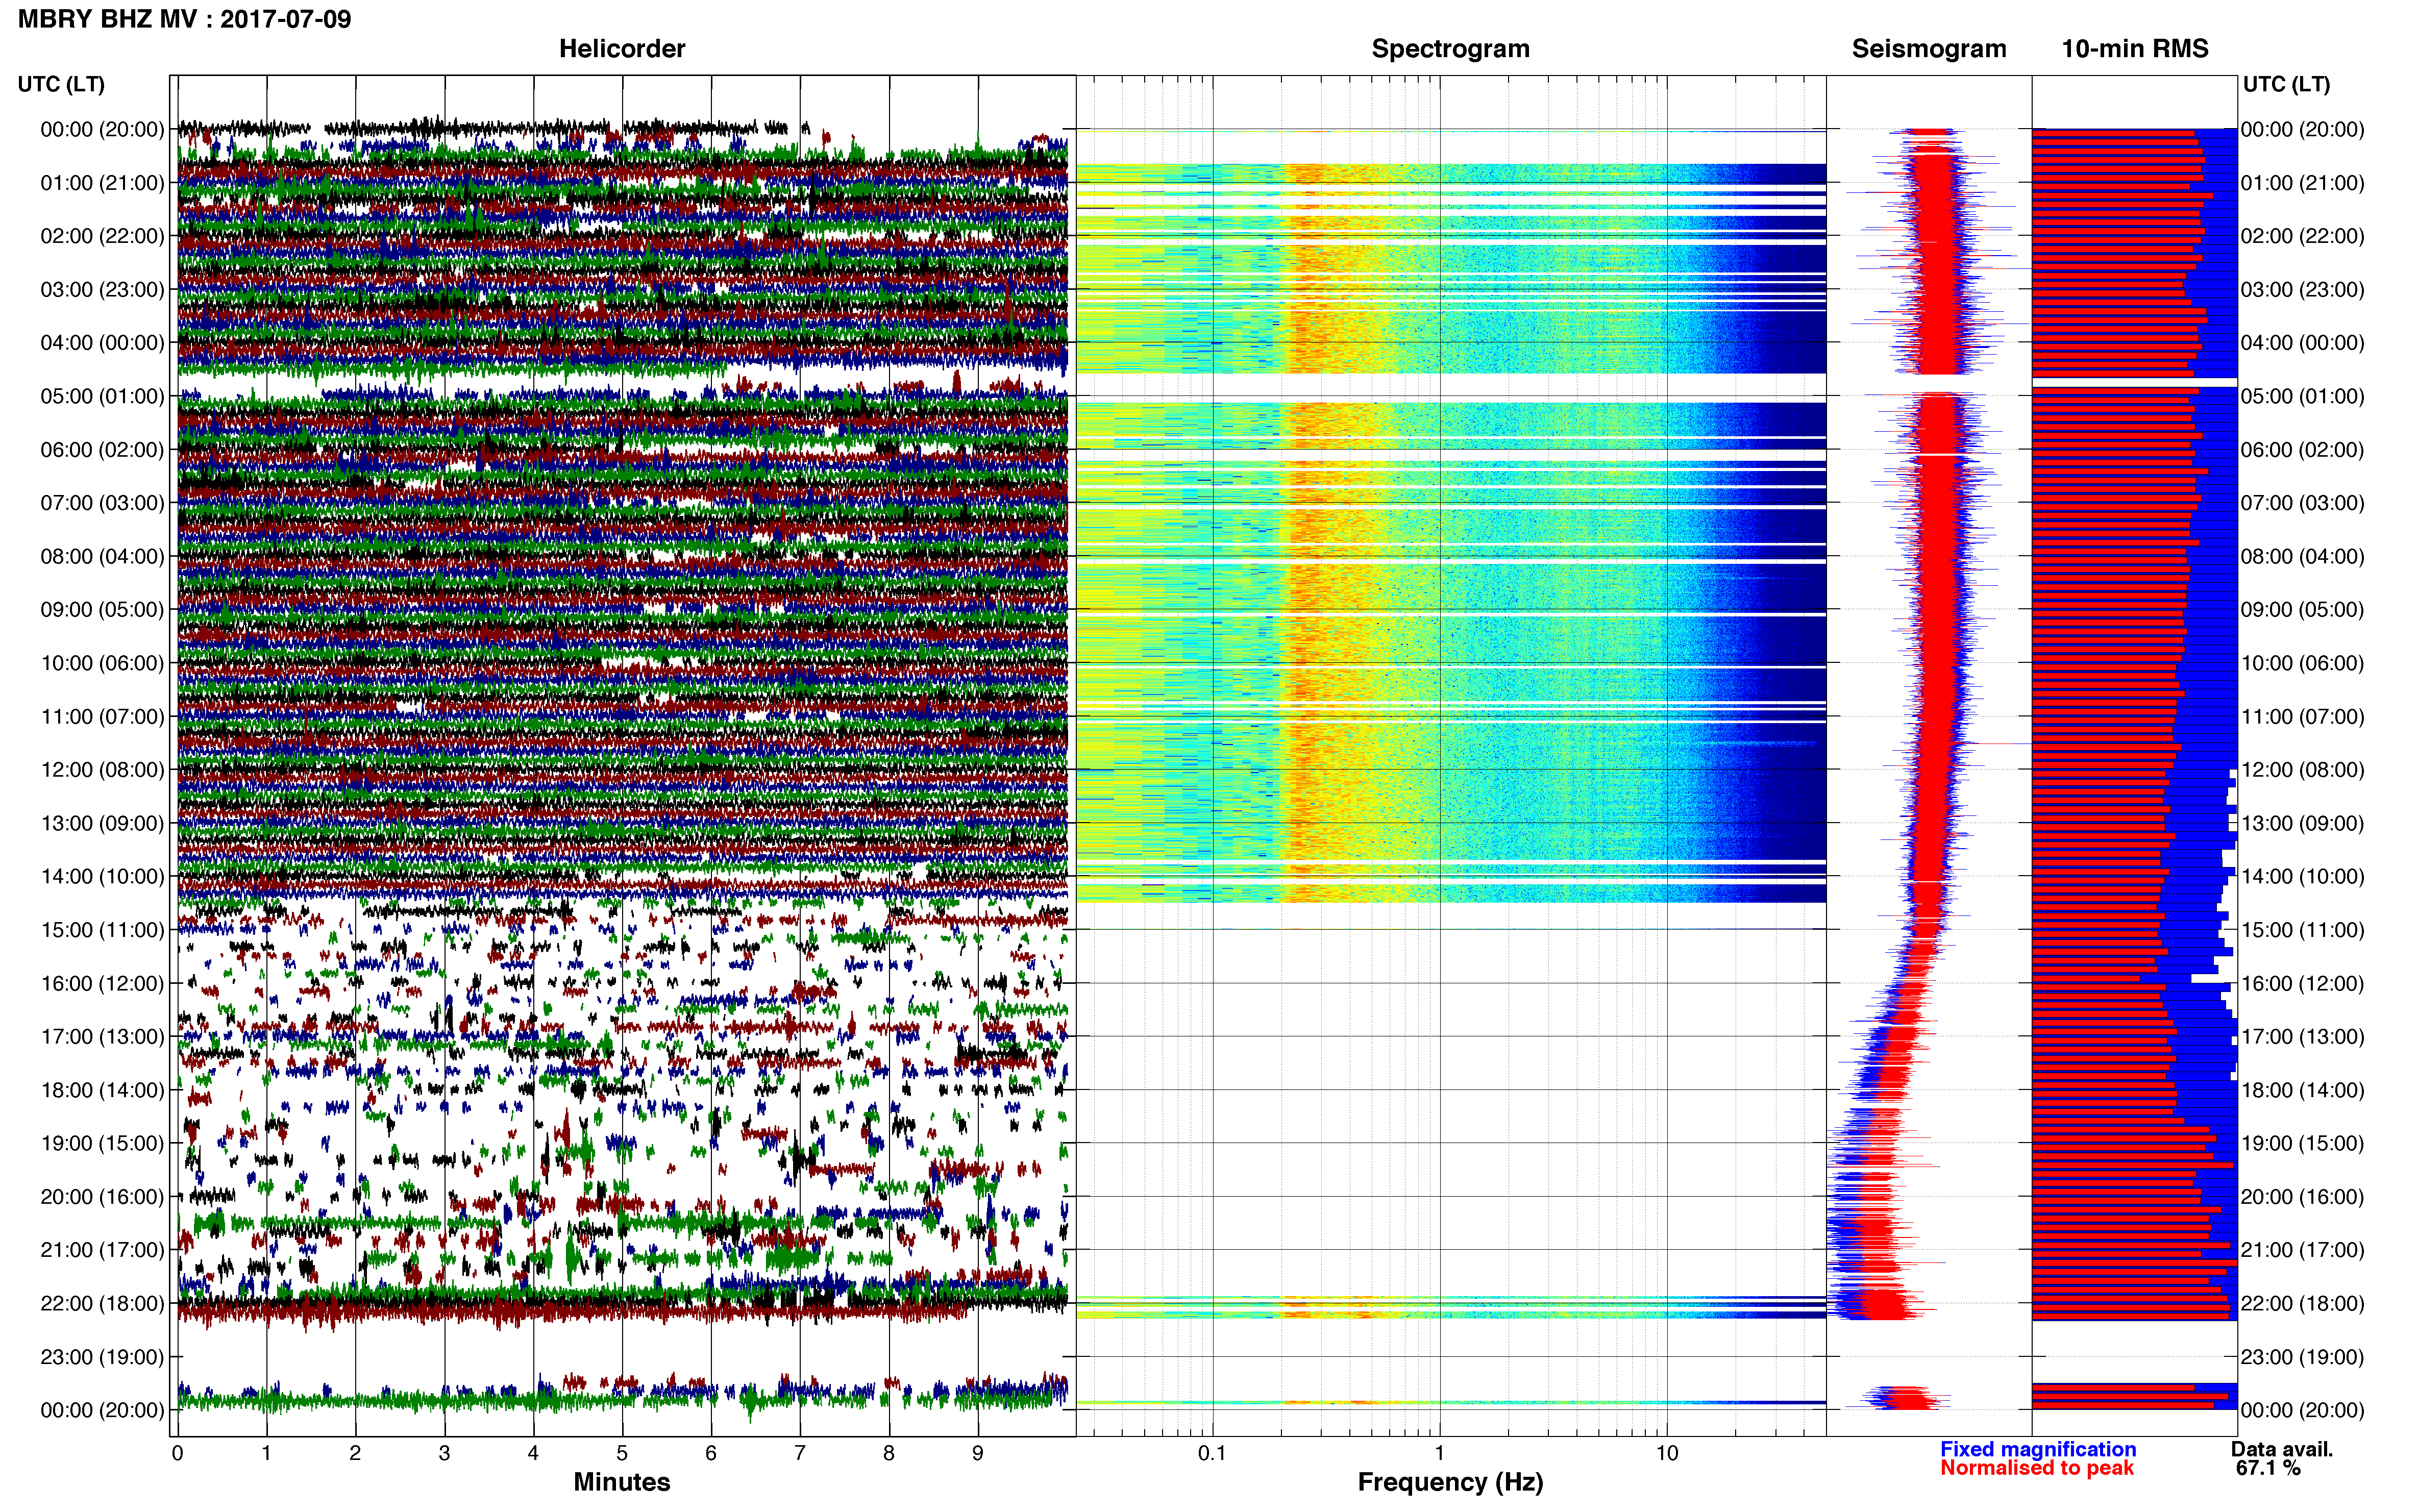
Task: Click the '67.1 %' availability value
Action: click(x=2268, y=1468)
